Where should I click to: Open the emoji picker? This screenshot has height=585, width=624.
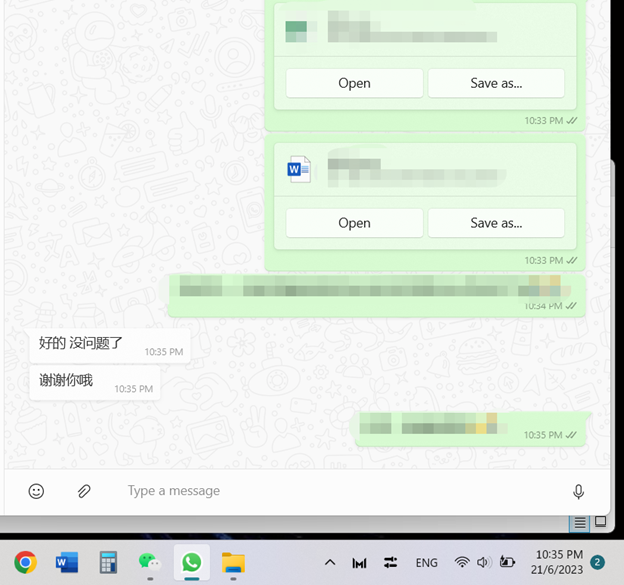point(36,491)
